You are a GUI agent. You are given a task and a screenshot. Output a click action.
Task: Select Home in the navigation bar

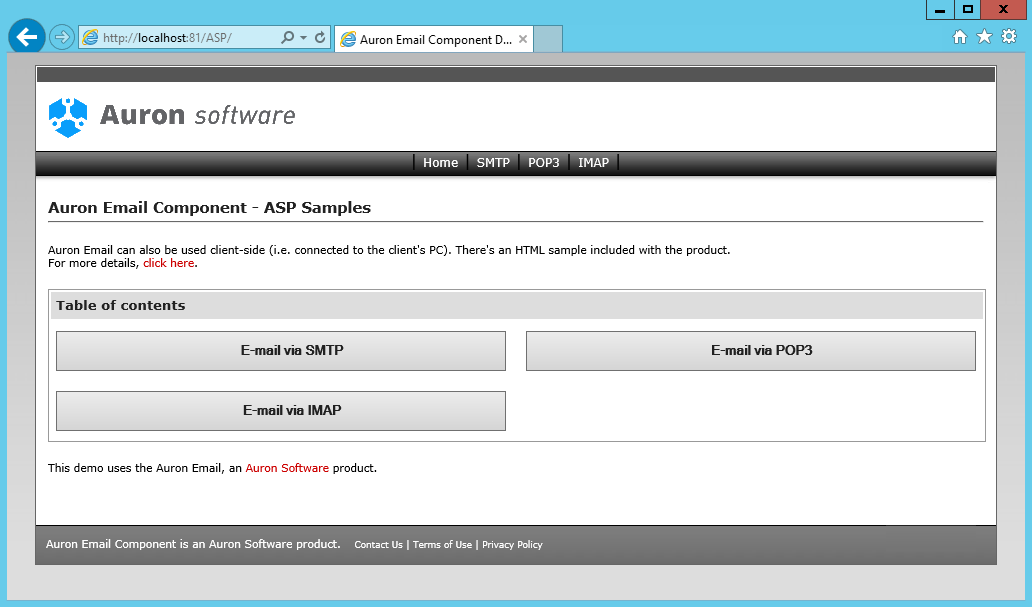440,163
